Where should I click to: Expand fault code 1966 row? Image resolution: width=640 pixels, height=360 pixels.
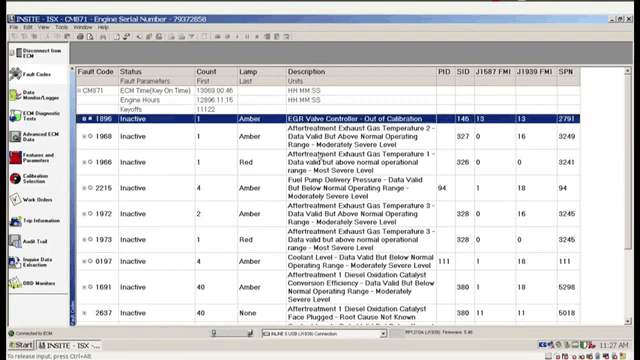[x=84, y=162]
